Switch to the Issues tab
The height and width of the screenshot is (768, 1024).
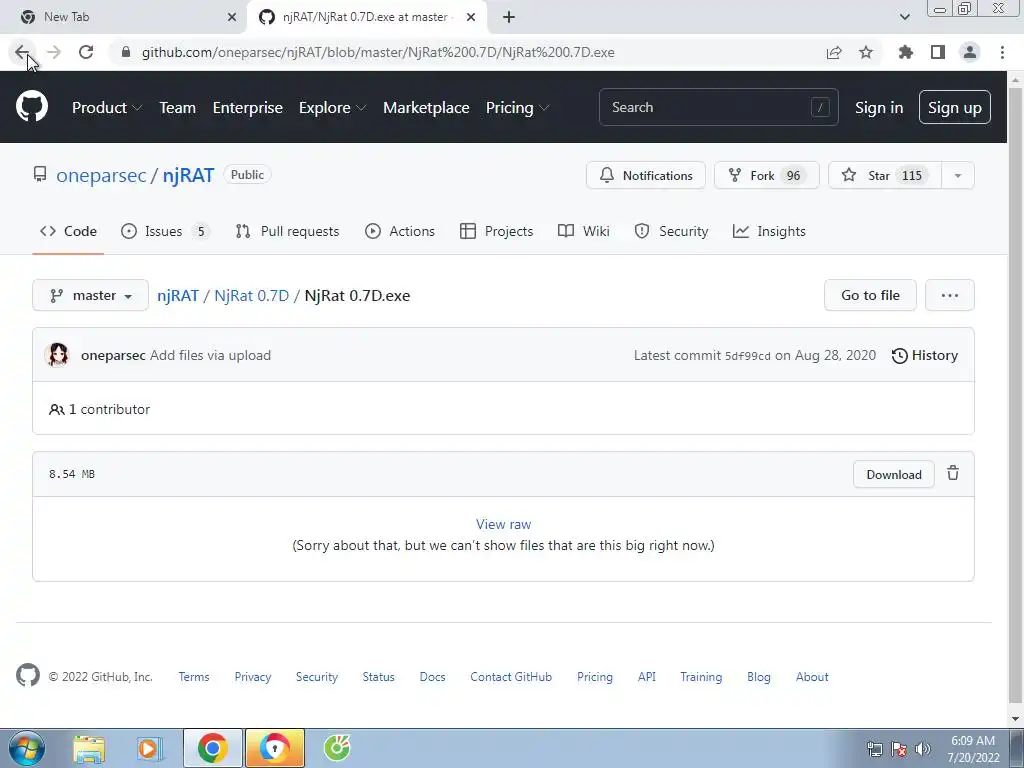click(165, 231)
